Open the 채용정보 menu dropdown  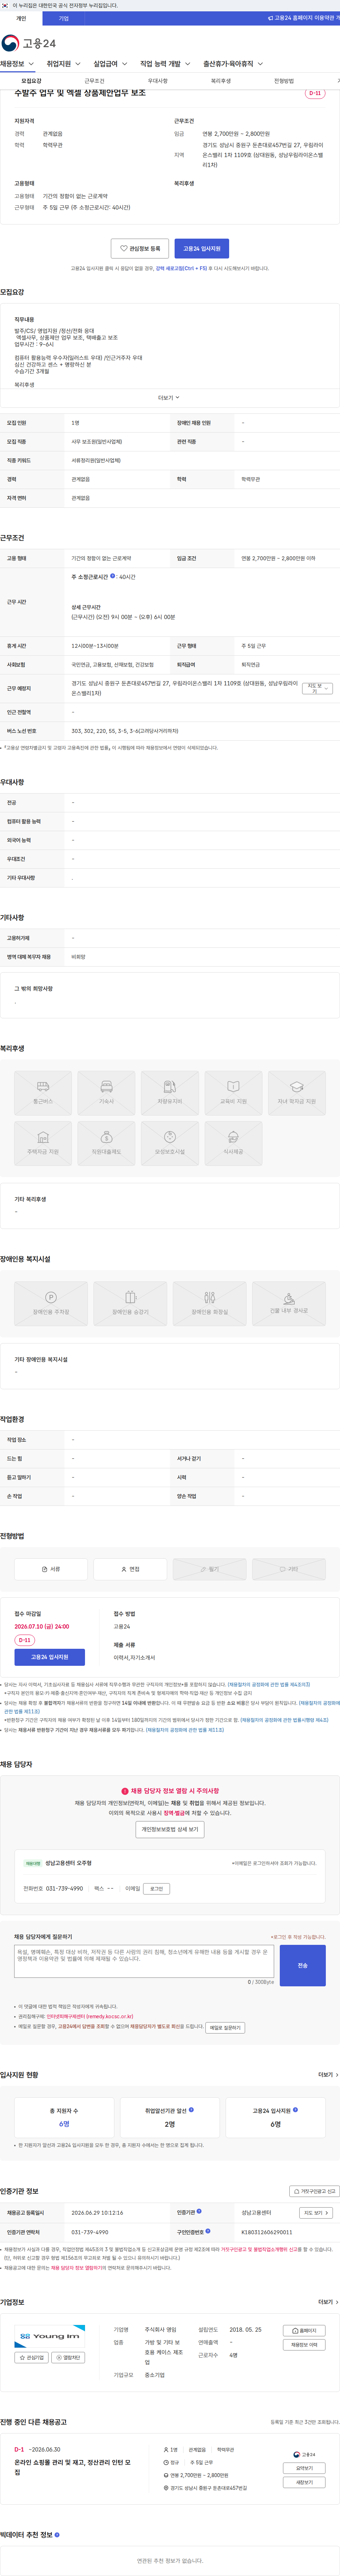(x=17, y=64)
